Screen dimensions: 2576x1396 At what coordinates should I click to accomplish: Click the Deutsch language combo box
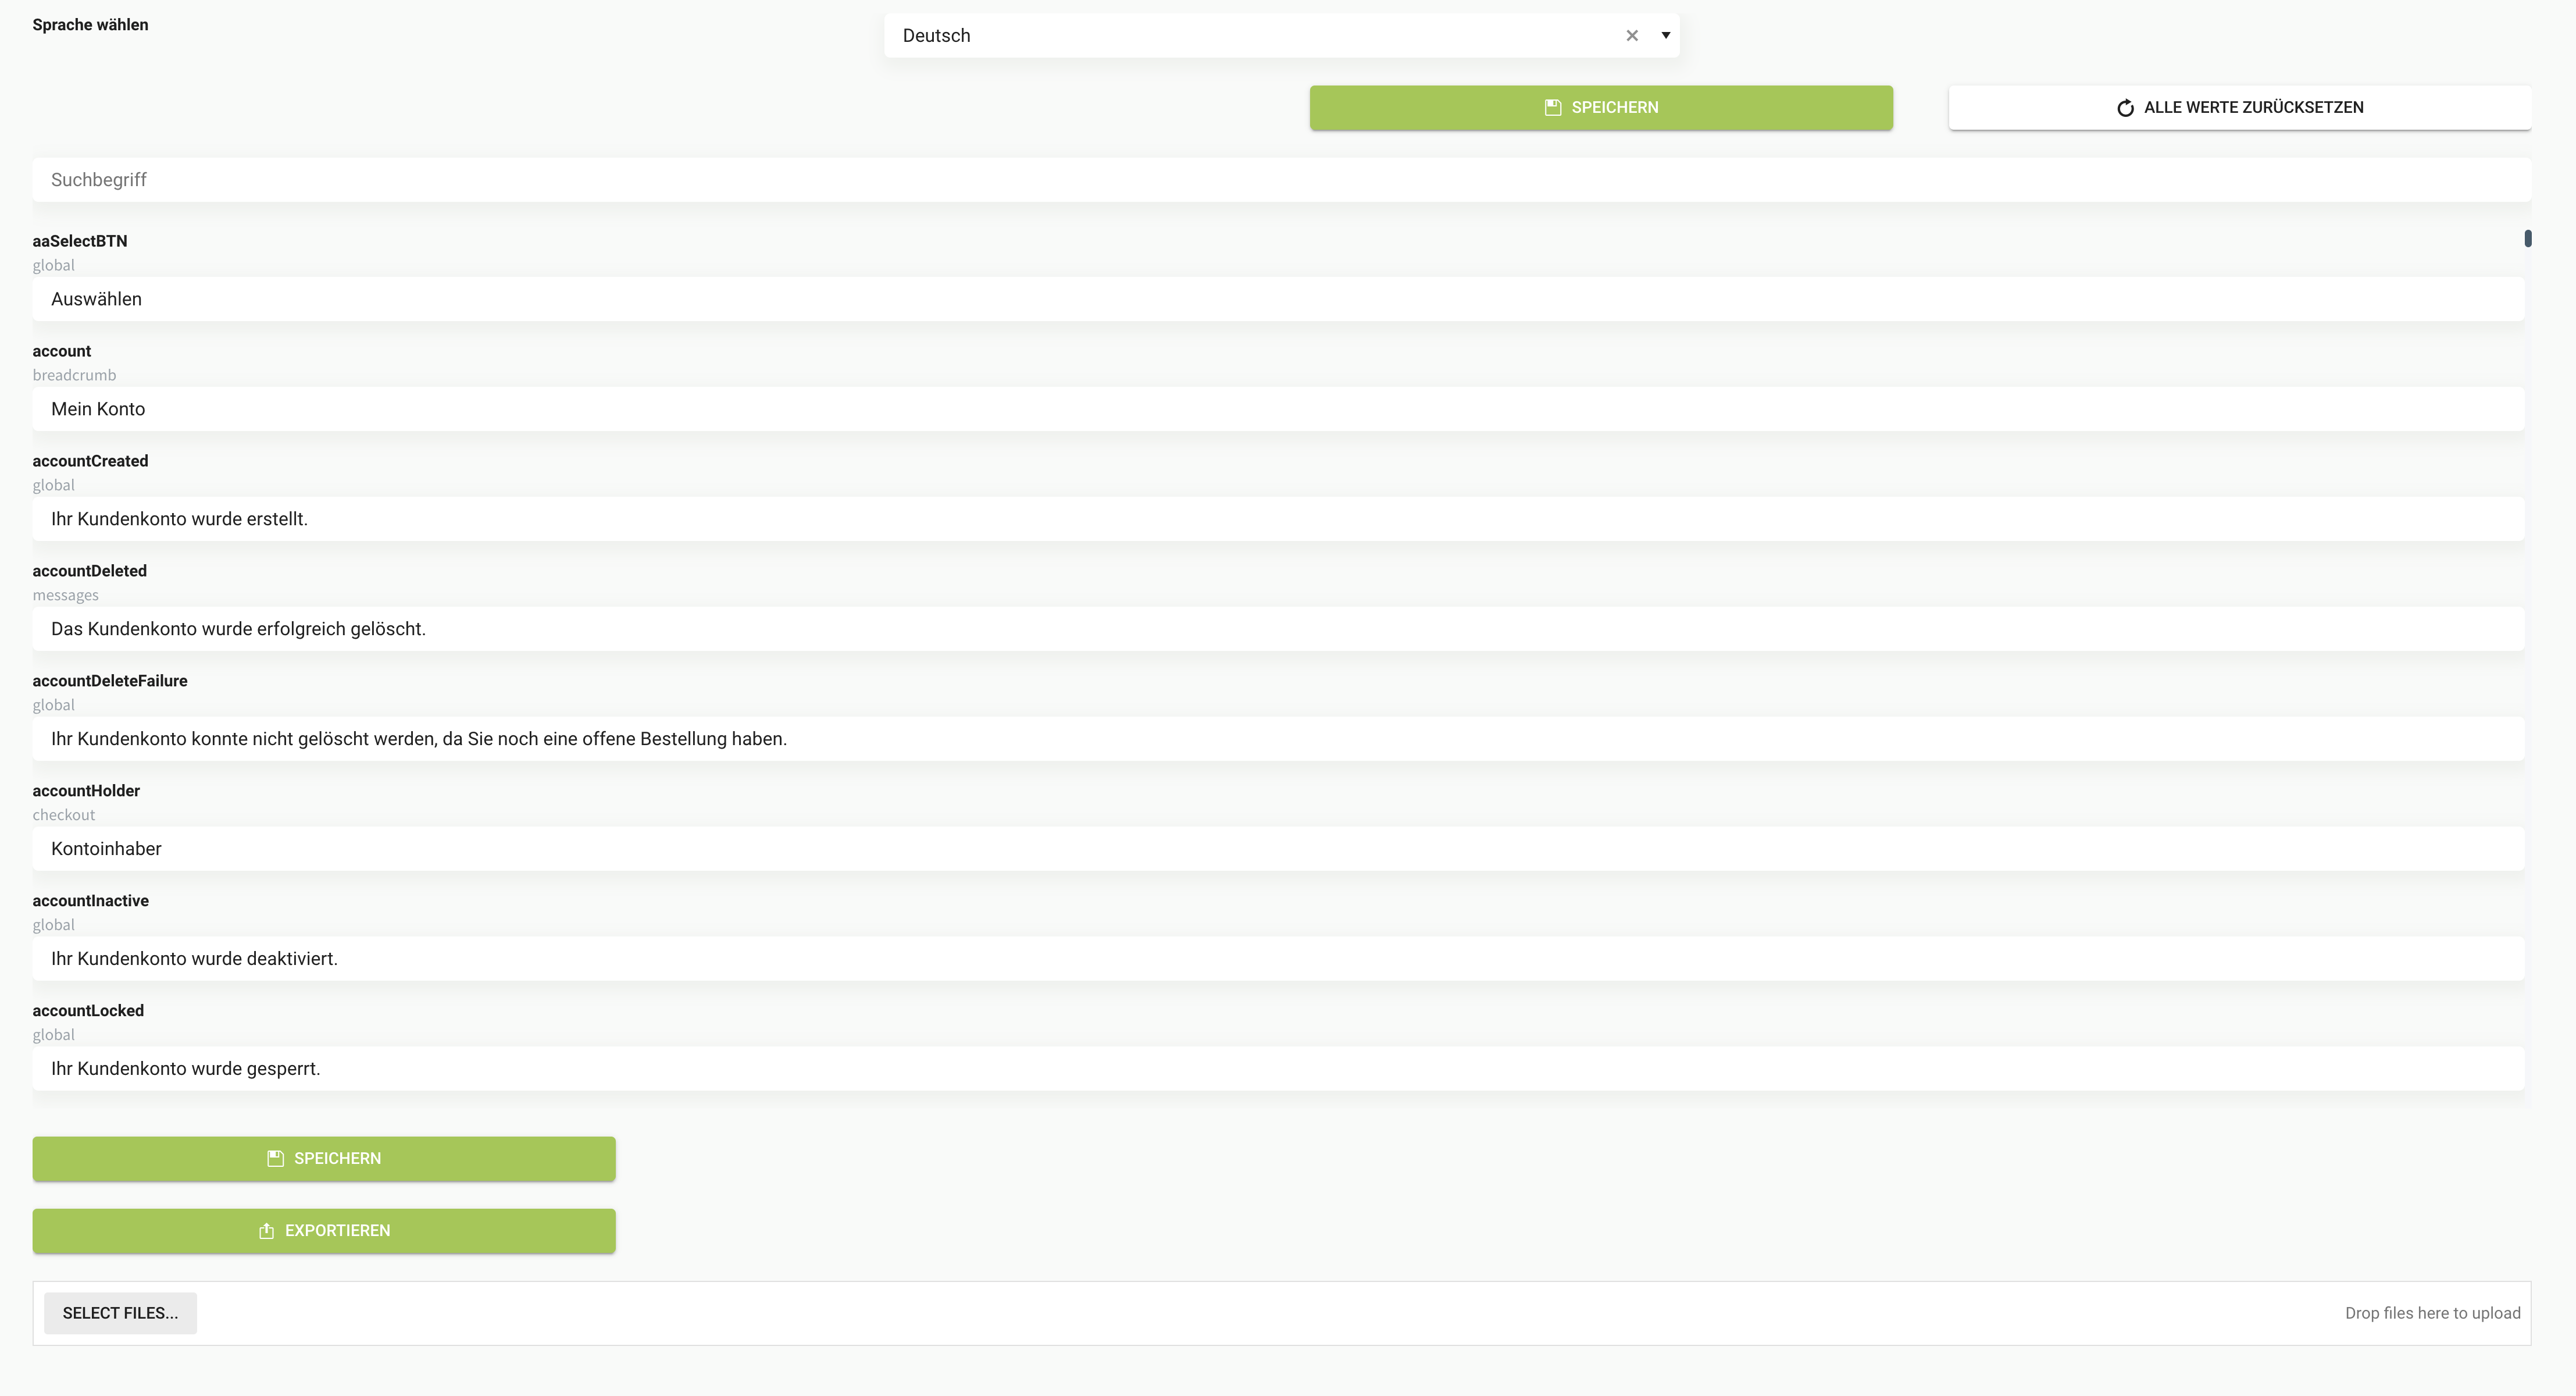coord(1250,36)
